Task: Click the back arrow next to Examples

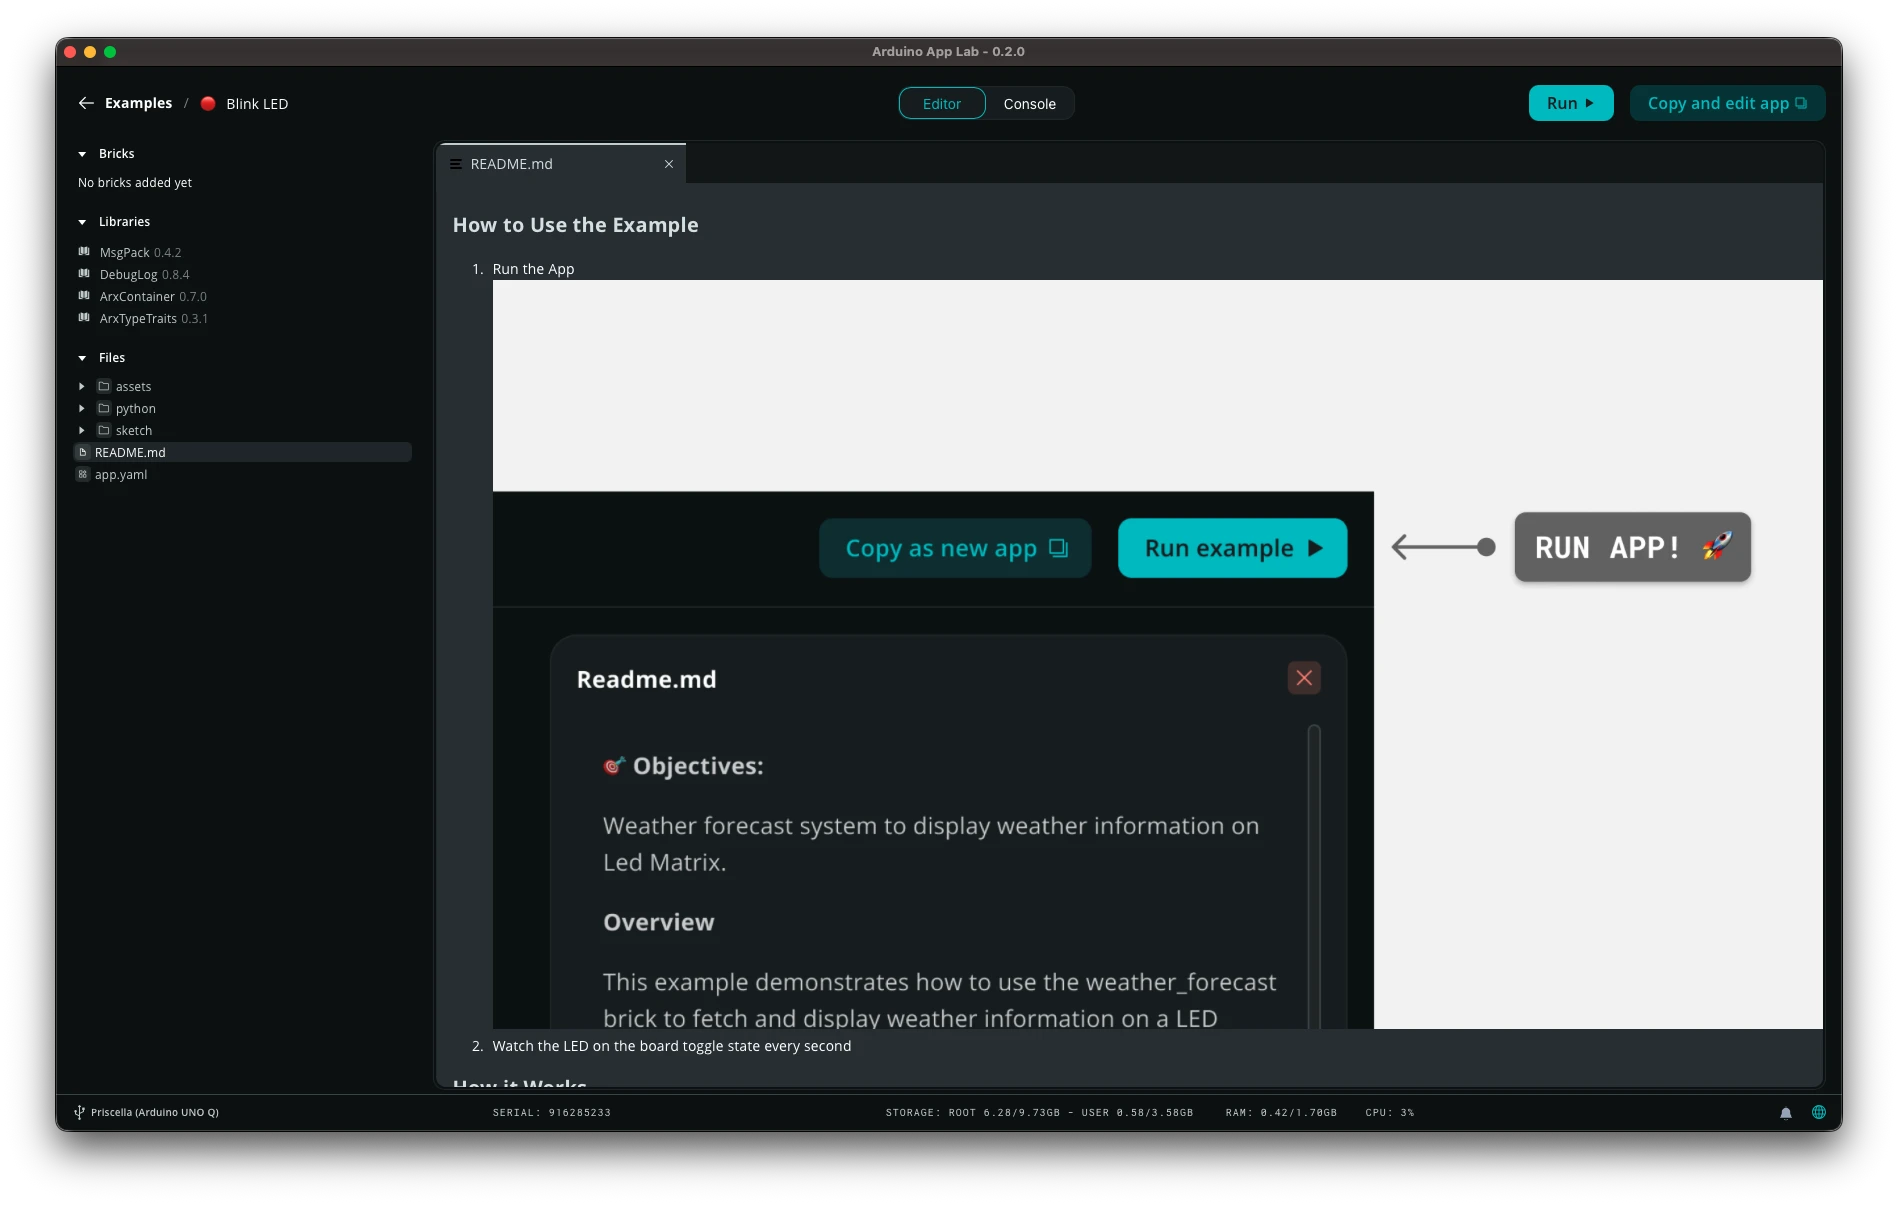Action: pyautogui.click(x=86, y=103)
